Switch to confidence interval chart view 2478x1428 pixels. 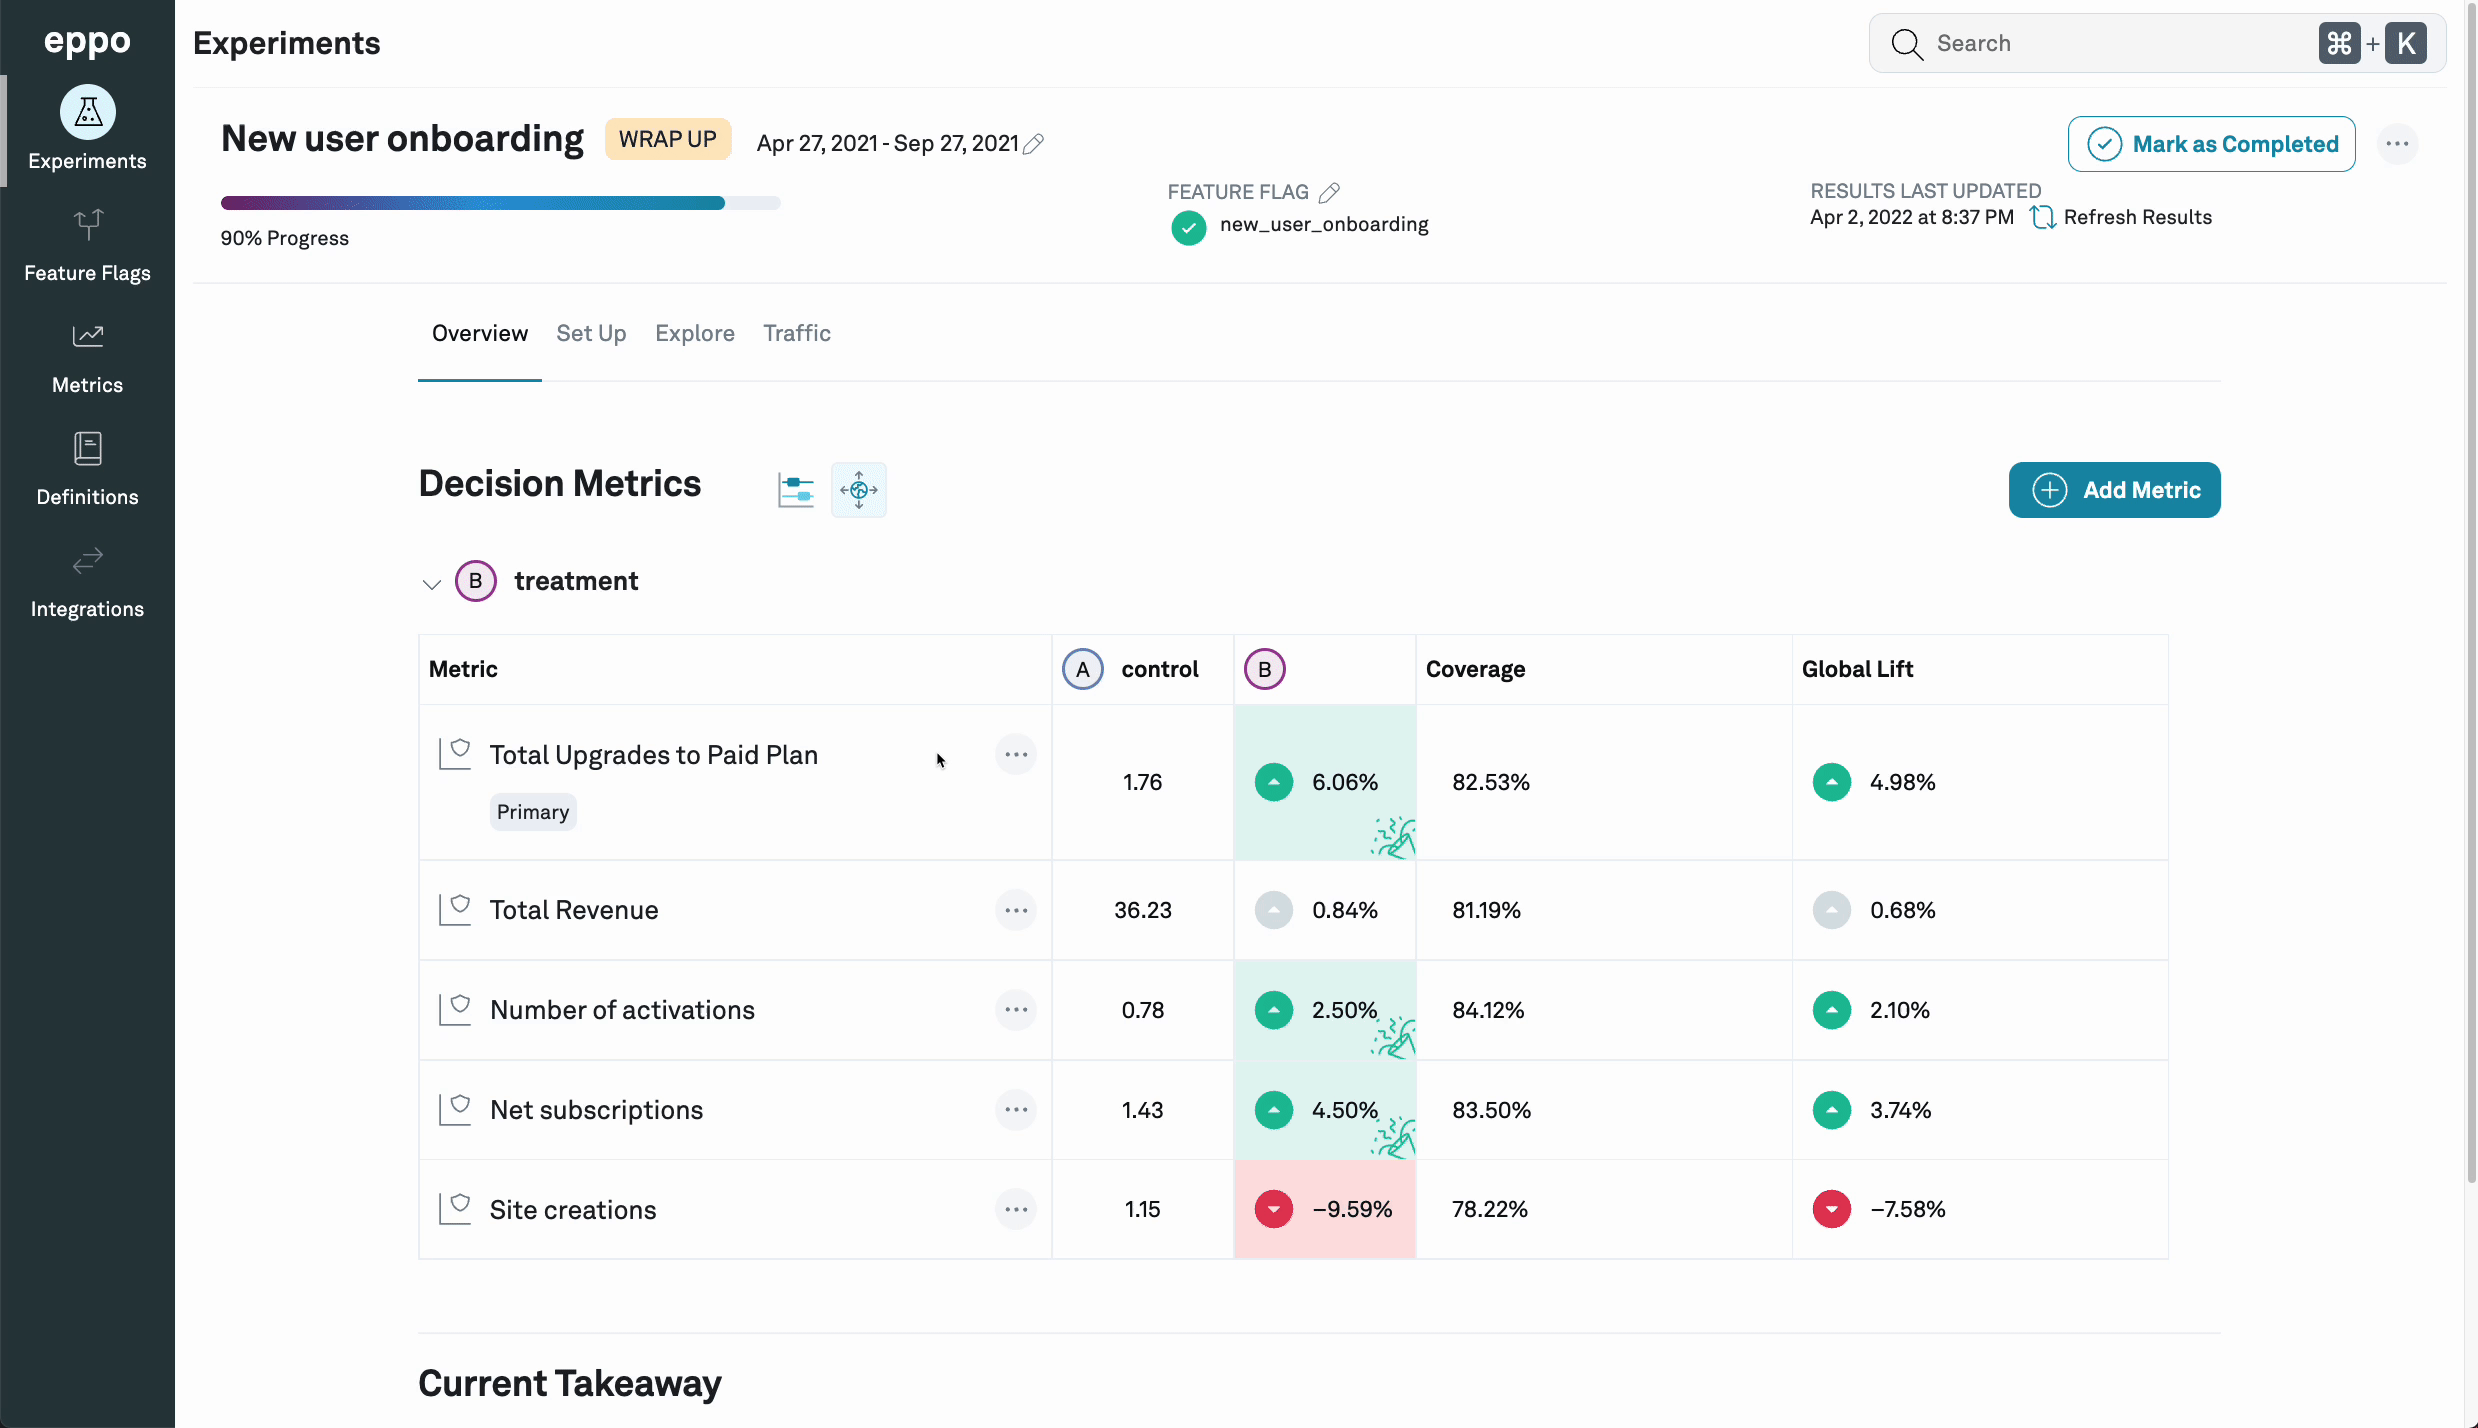coord(796,490)
